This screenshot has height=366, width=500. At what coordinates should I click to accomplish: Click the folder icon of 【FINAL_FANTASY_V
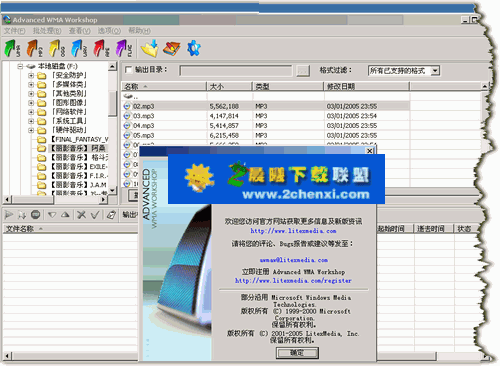42,139
